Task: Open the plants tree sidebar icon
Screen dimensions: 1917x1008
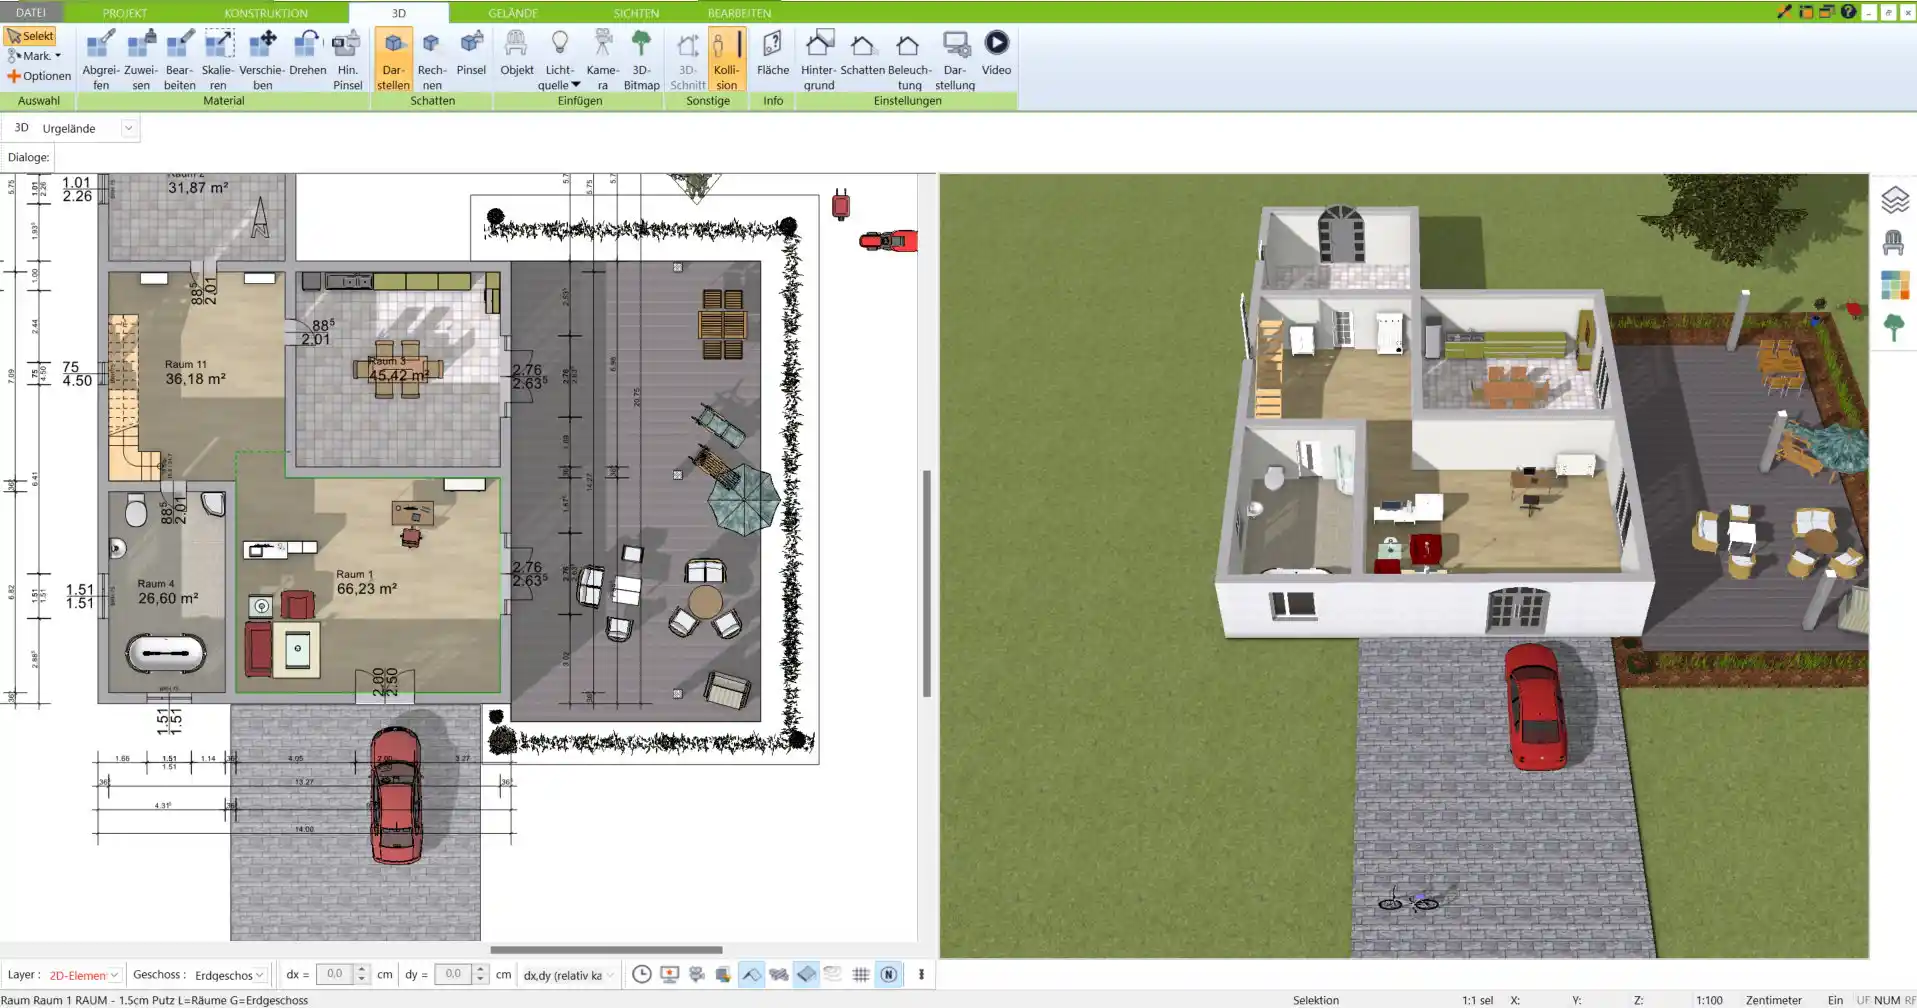Action: tap(1893, 327)
